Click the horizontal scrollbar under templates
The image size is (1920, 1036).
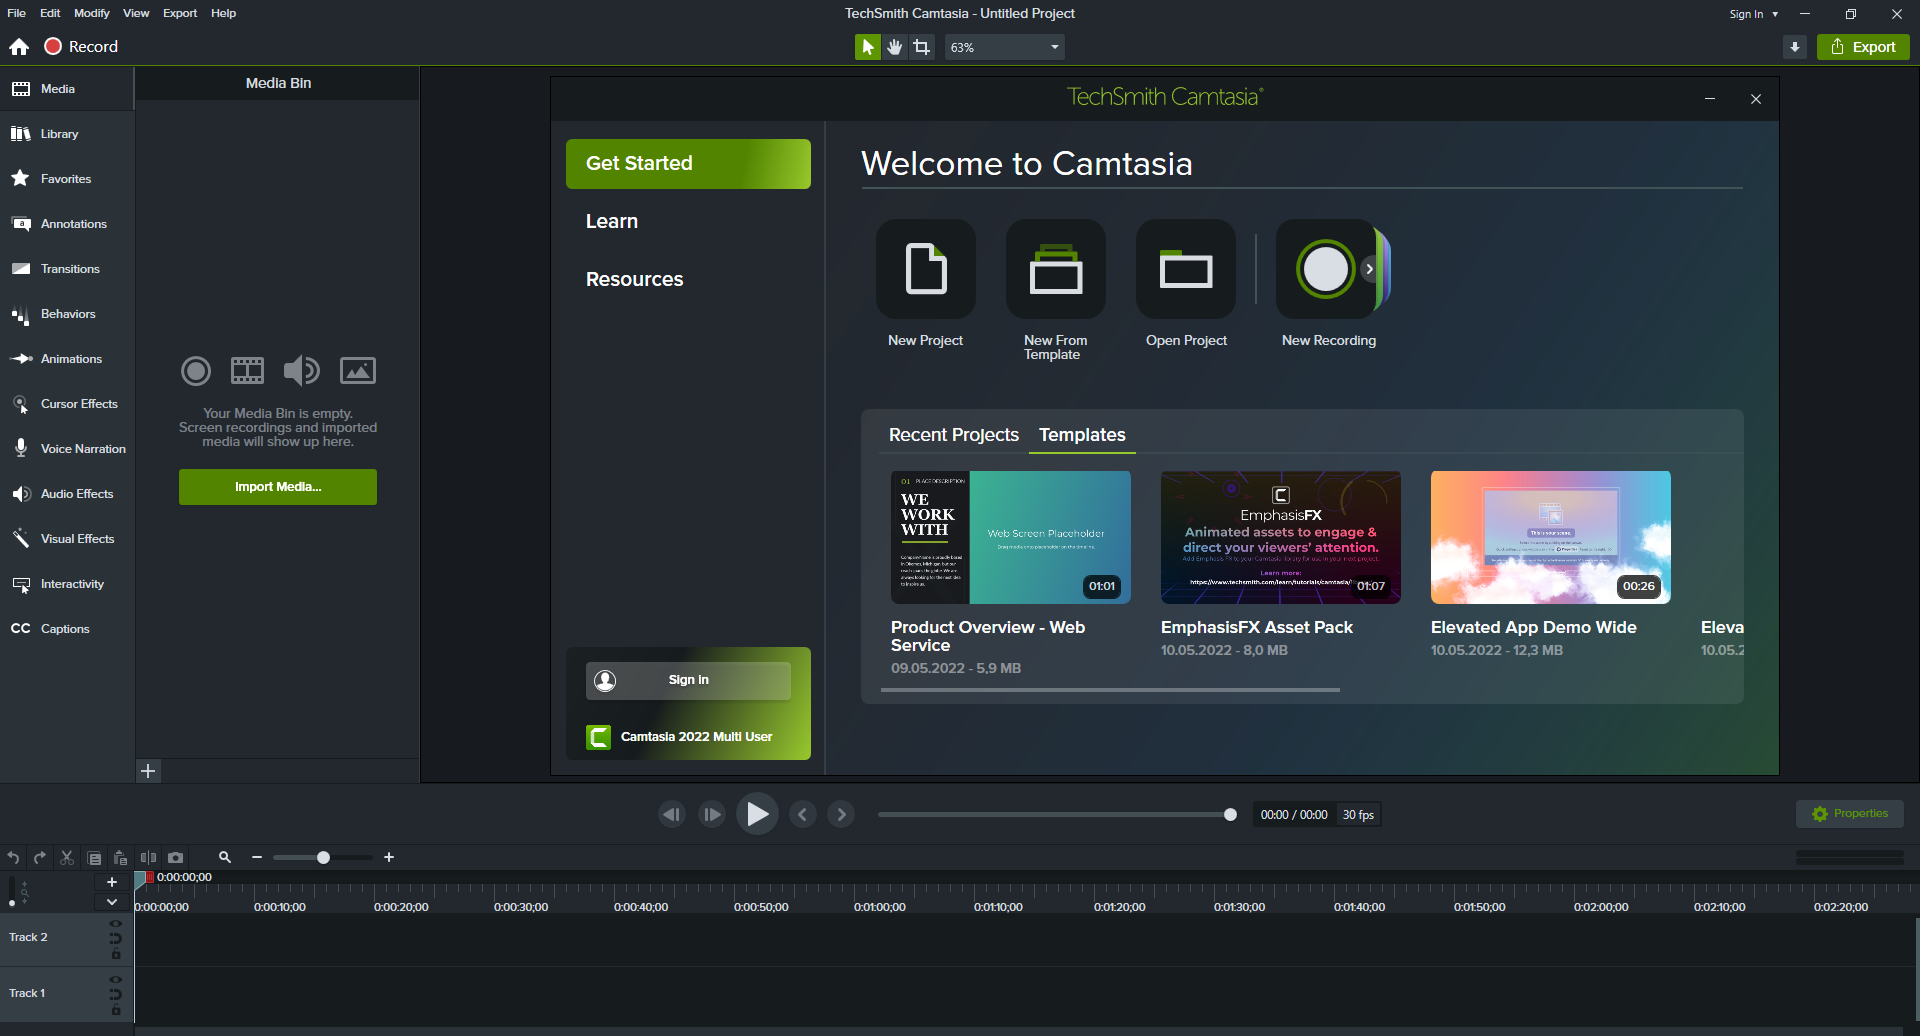(x=1110, y=690)
